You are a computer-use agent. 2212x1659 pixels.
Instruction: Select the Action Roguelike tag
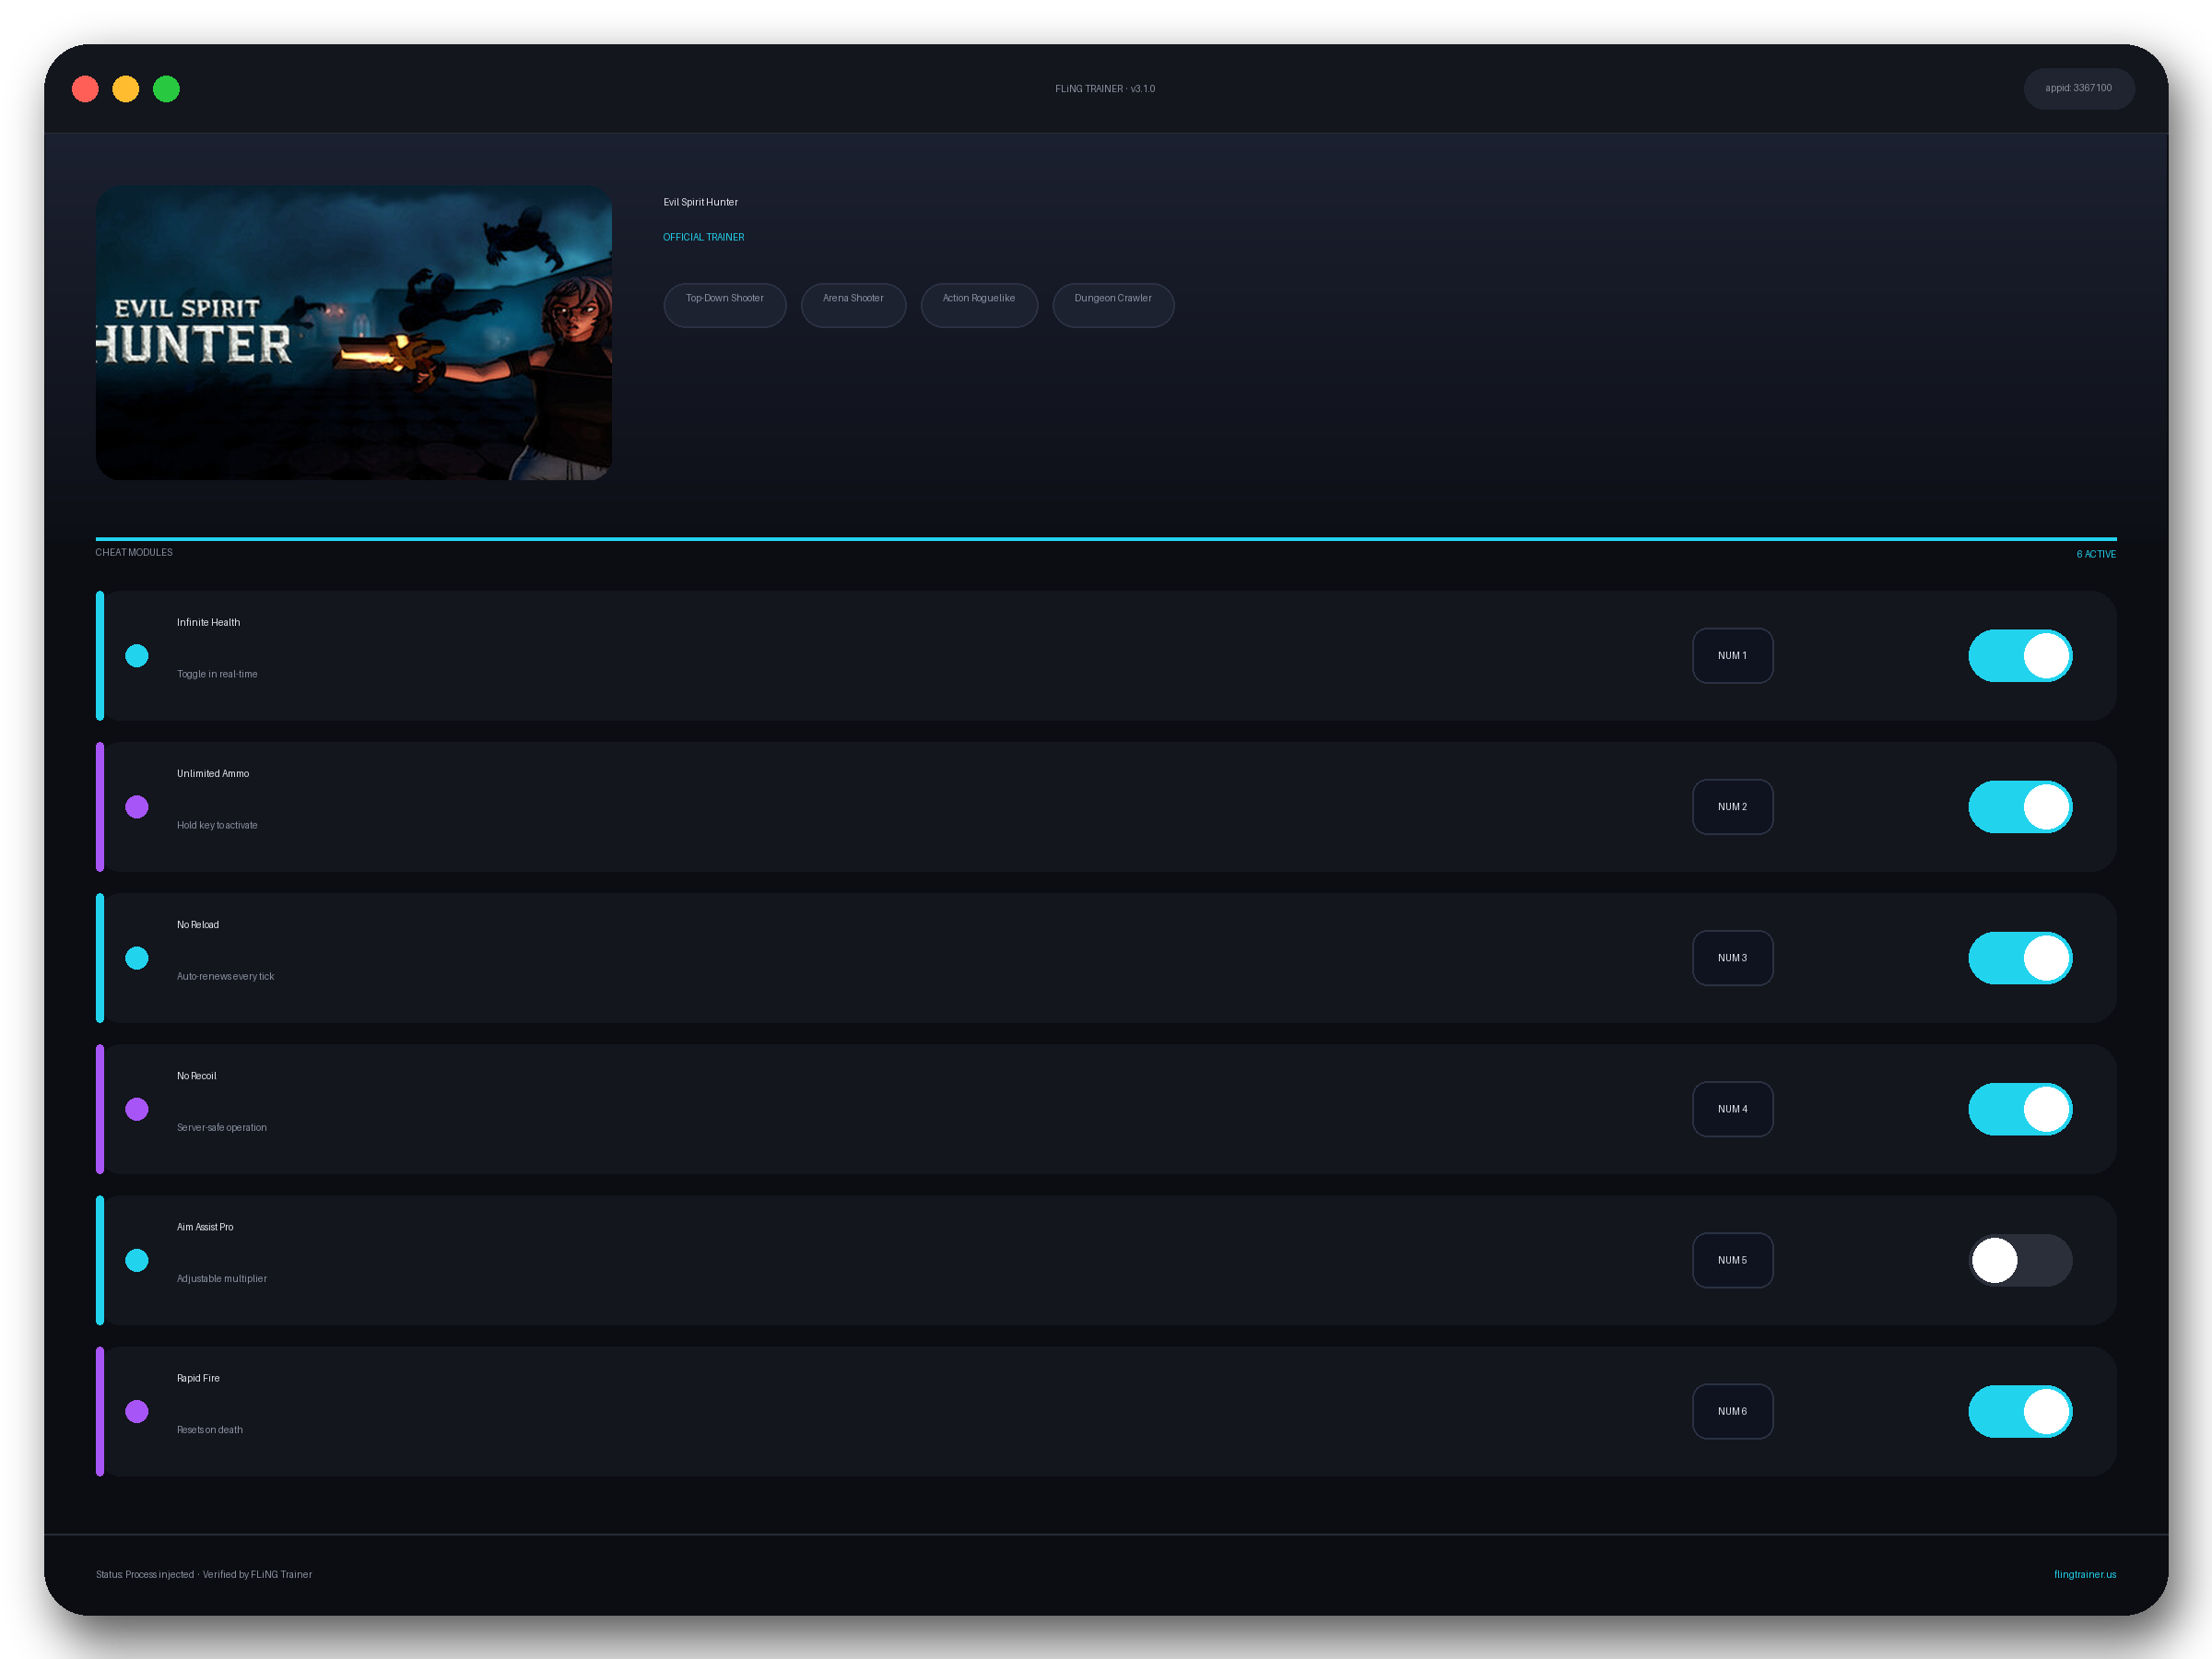[x=979, y=305]
